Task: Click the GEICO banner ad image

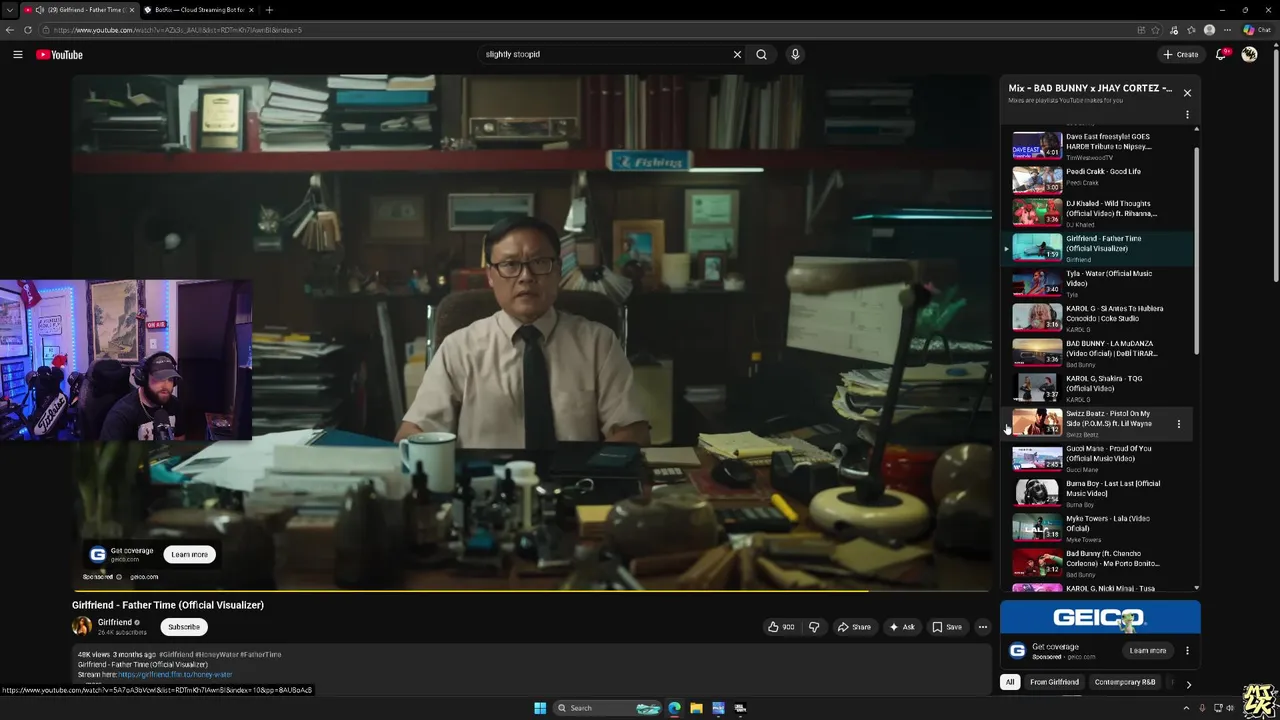Action: pos(1100,618)
